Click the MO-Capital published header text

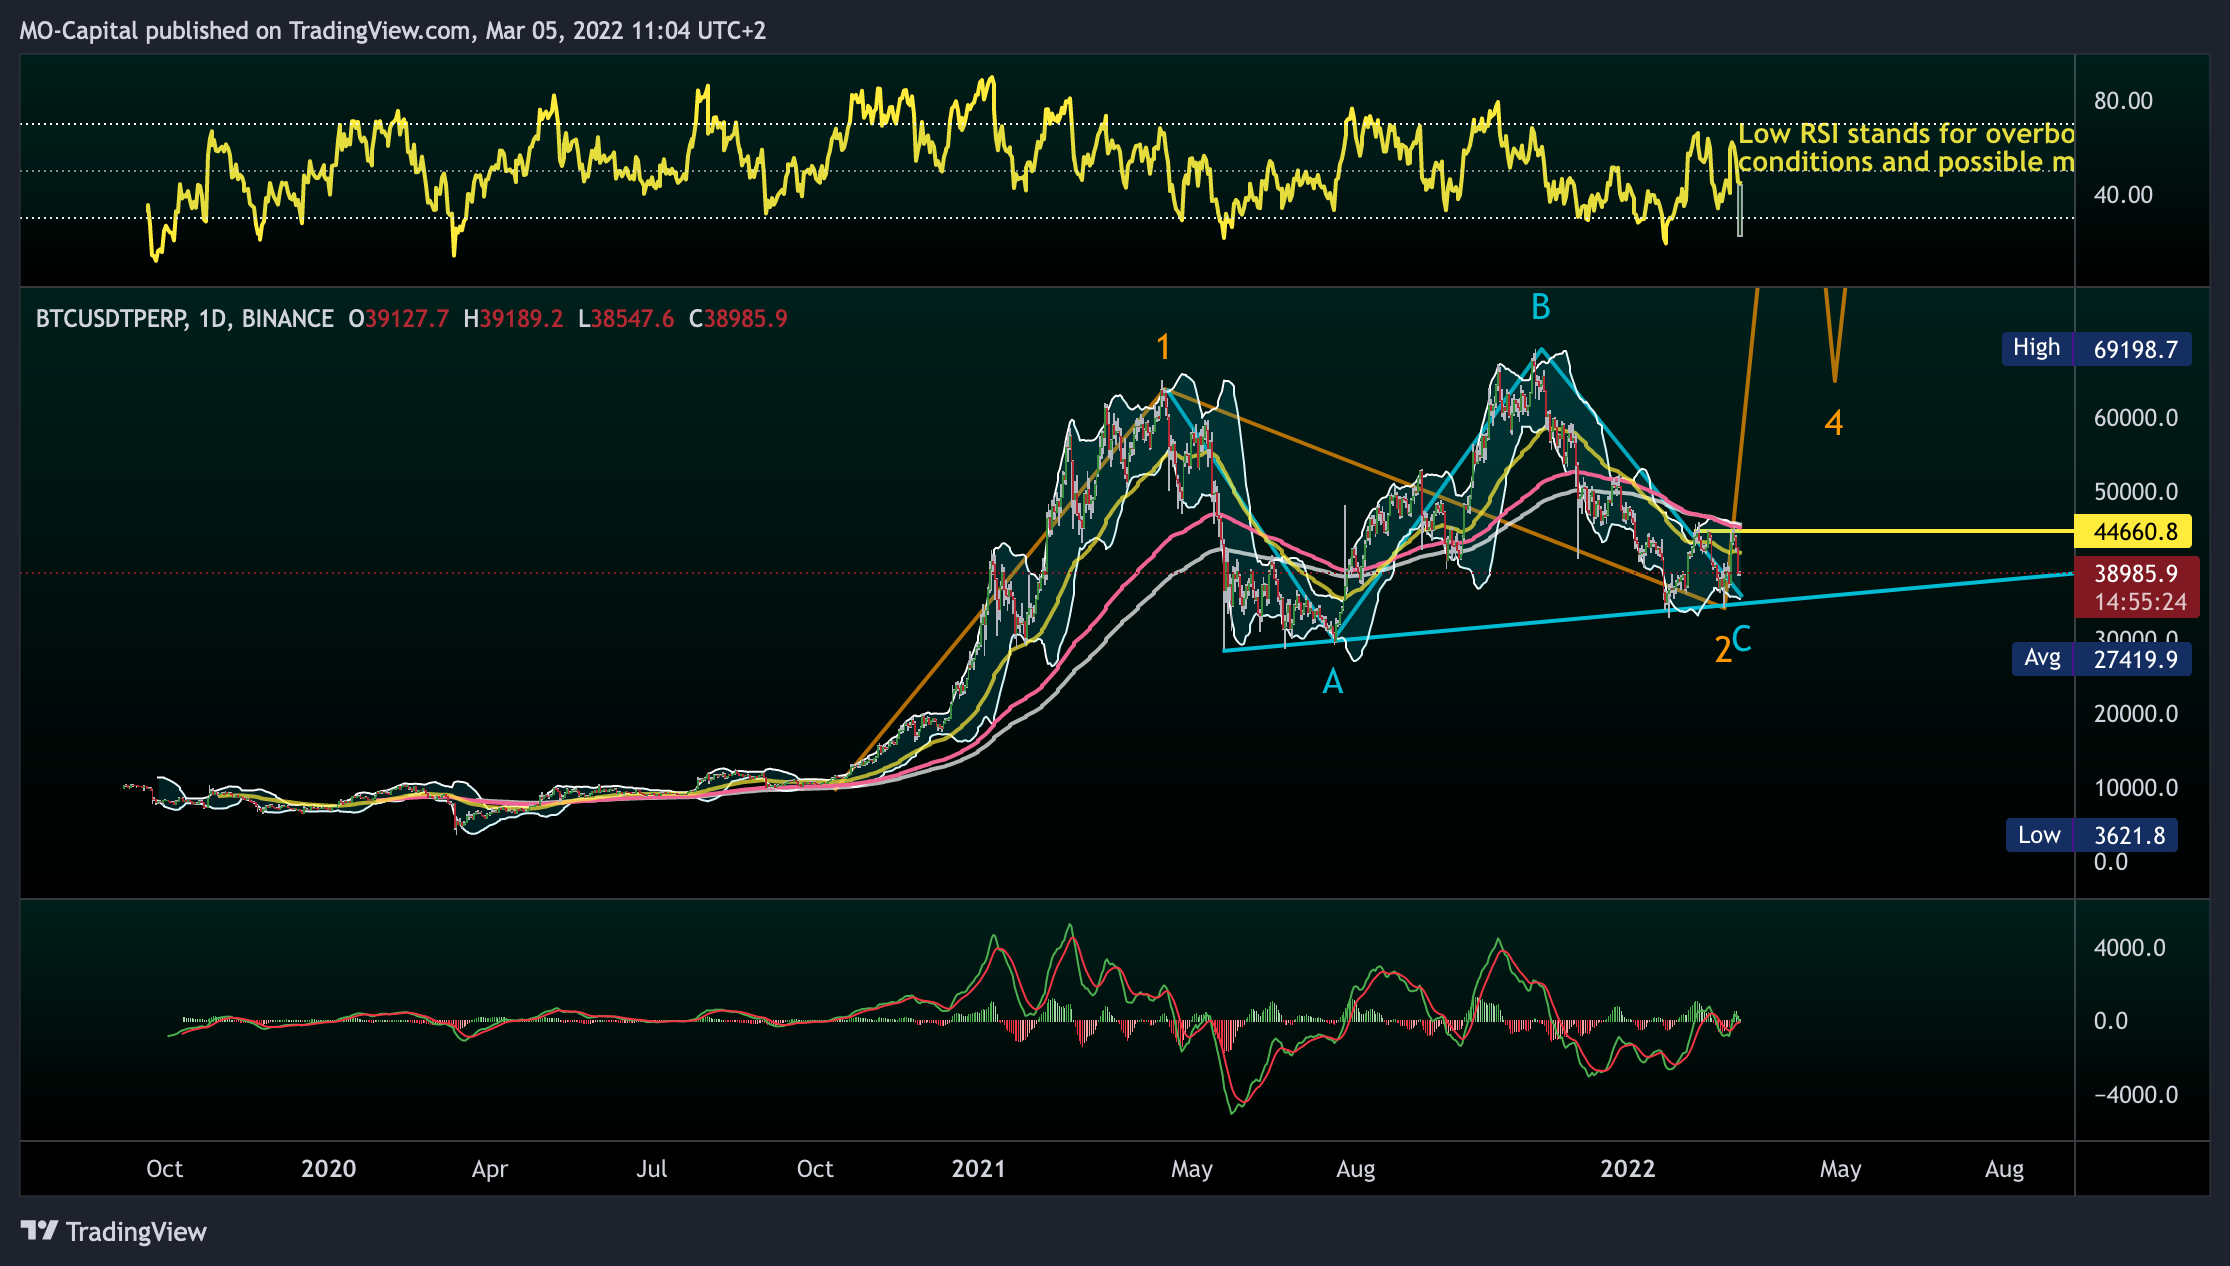tap(393, 31)
